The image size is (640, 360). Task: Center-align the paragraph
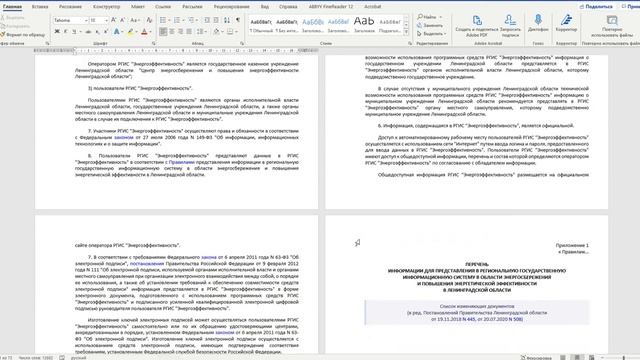(172, 31)
